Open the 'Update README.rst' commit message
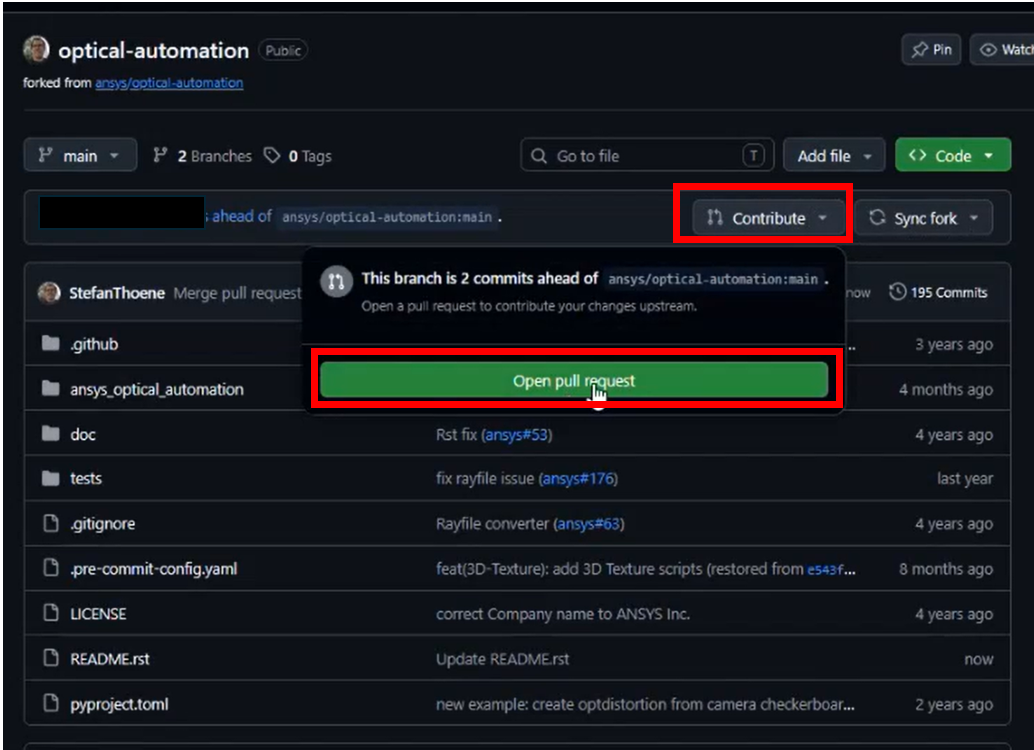This screenshot has height=750, width=1034. pos(502,659)
